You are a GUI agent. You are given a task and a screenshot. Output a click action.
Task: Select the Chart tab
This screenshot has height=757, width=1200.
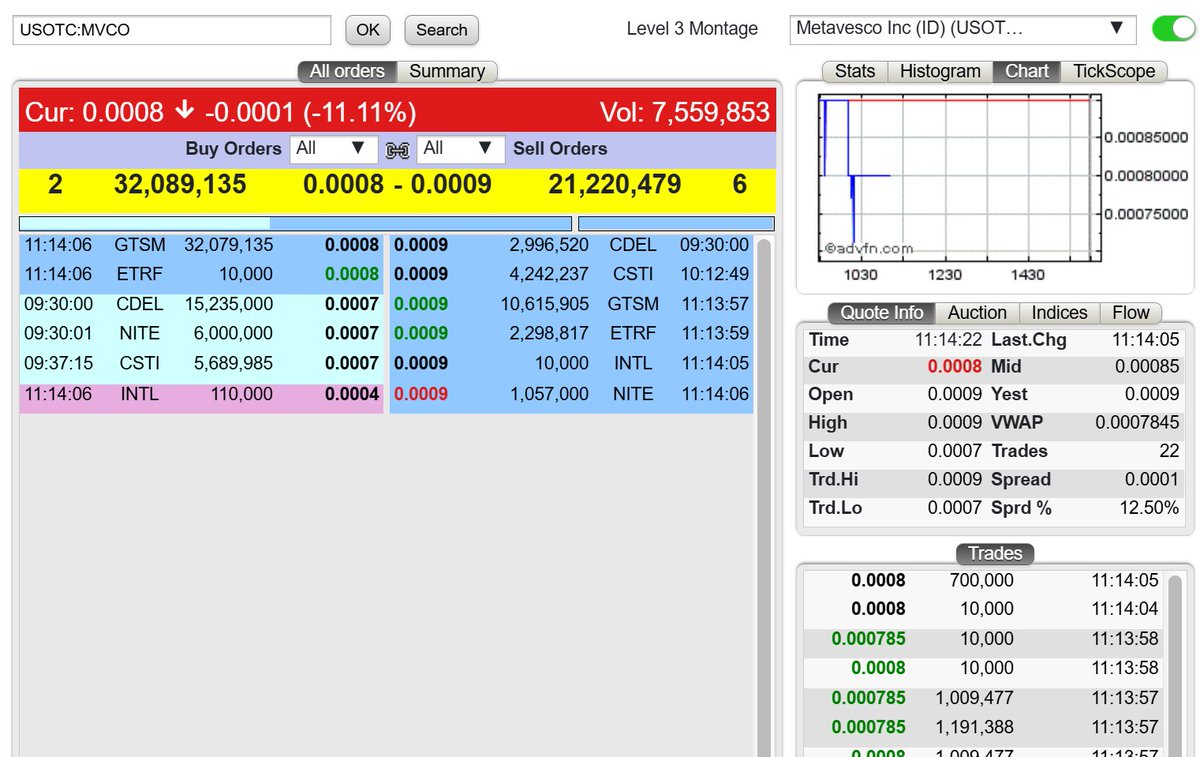tap(1027, 71)
